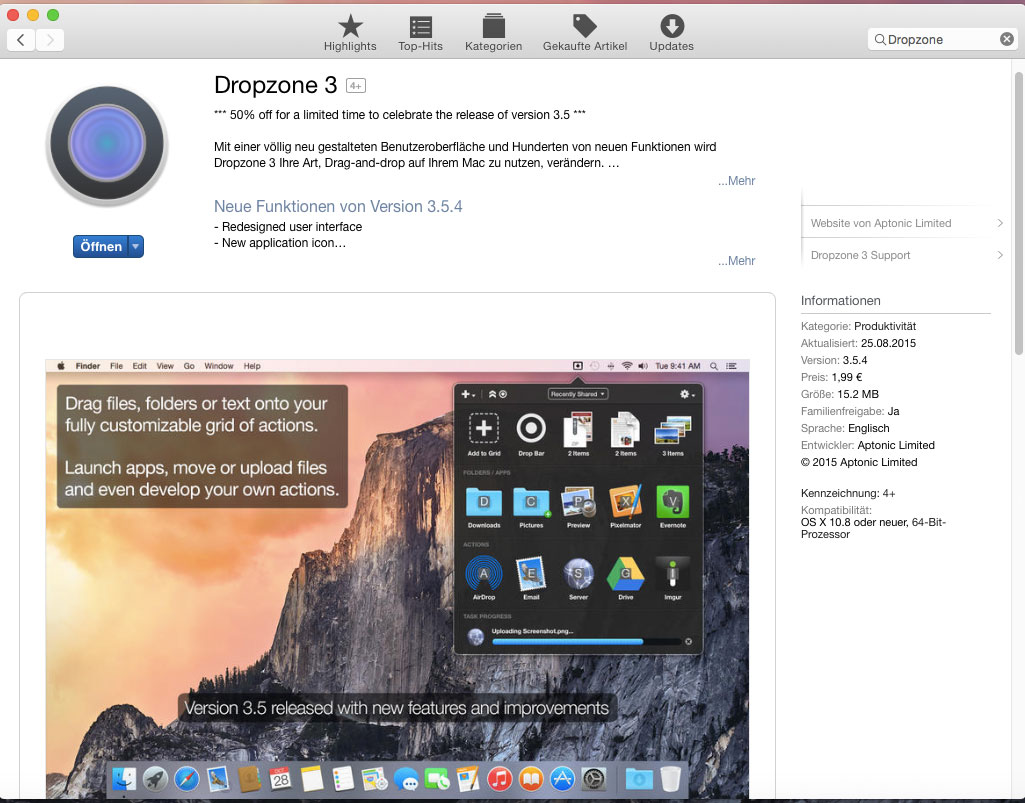Click the Pixelmator icon in grid

pyautogui.click(x=626, y=502)
